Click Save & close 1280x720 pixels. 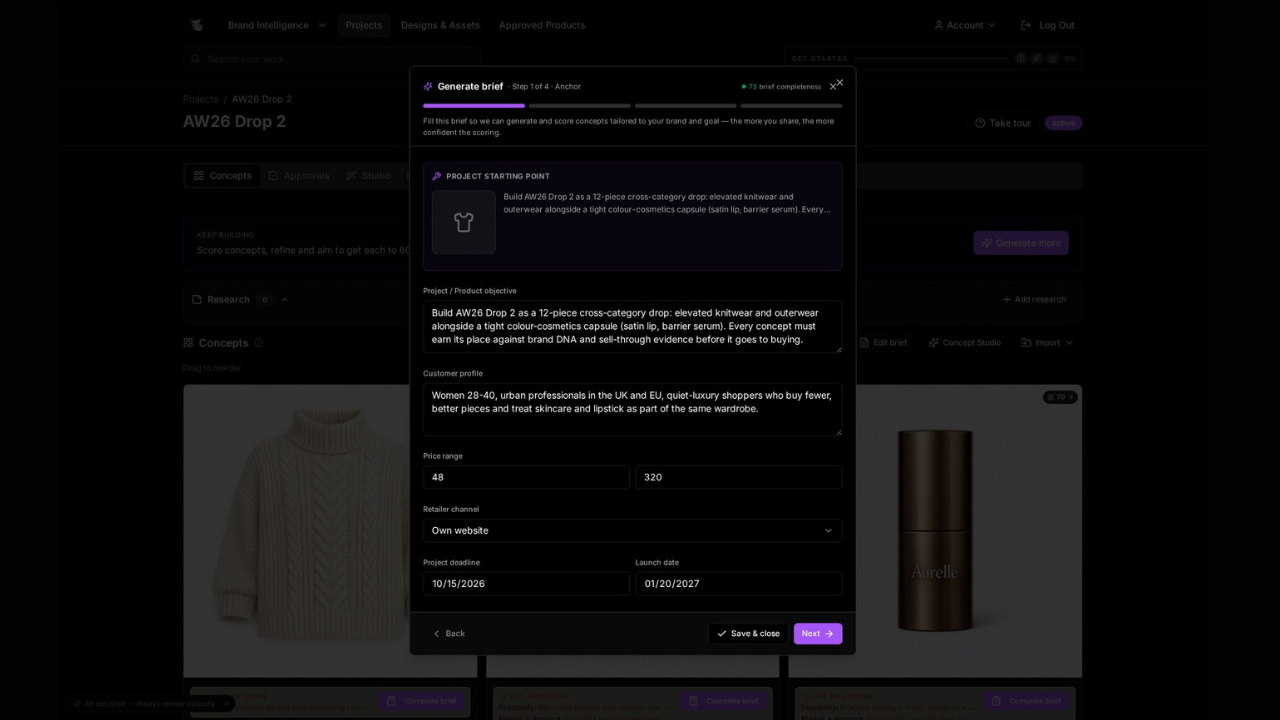[748, 634]
